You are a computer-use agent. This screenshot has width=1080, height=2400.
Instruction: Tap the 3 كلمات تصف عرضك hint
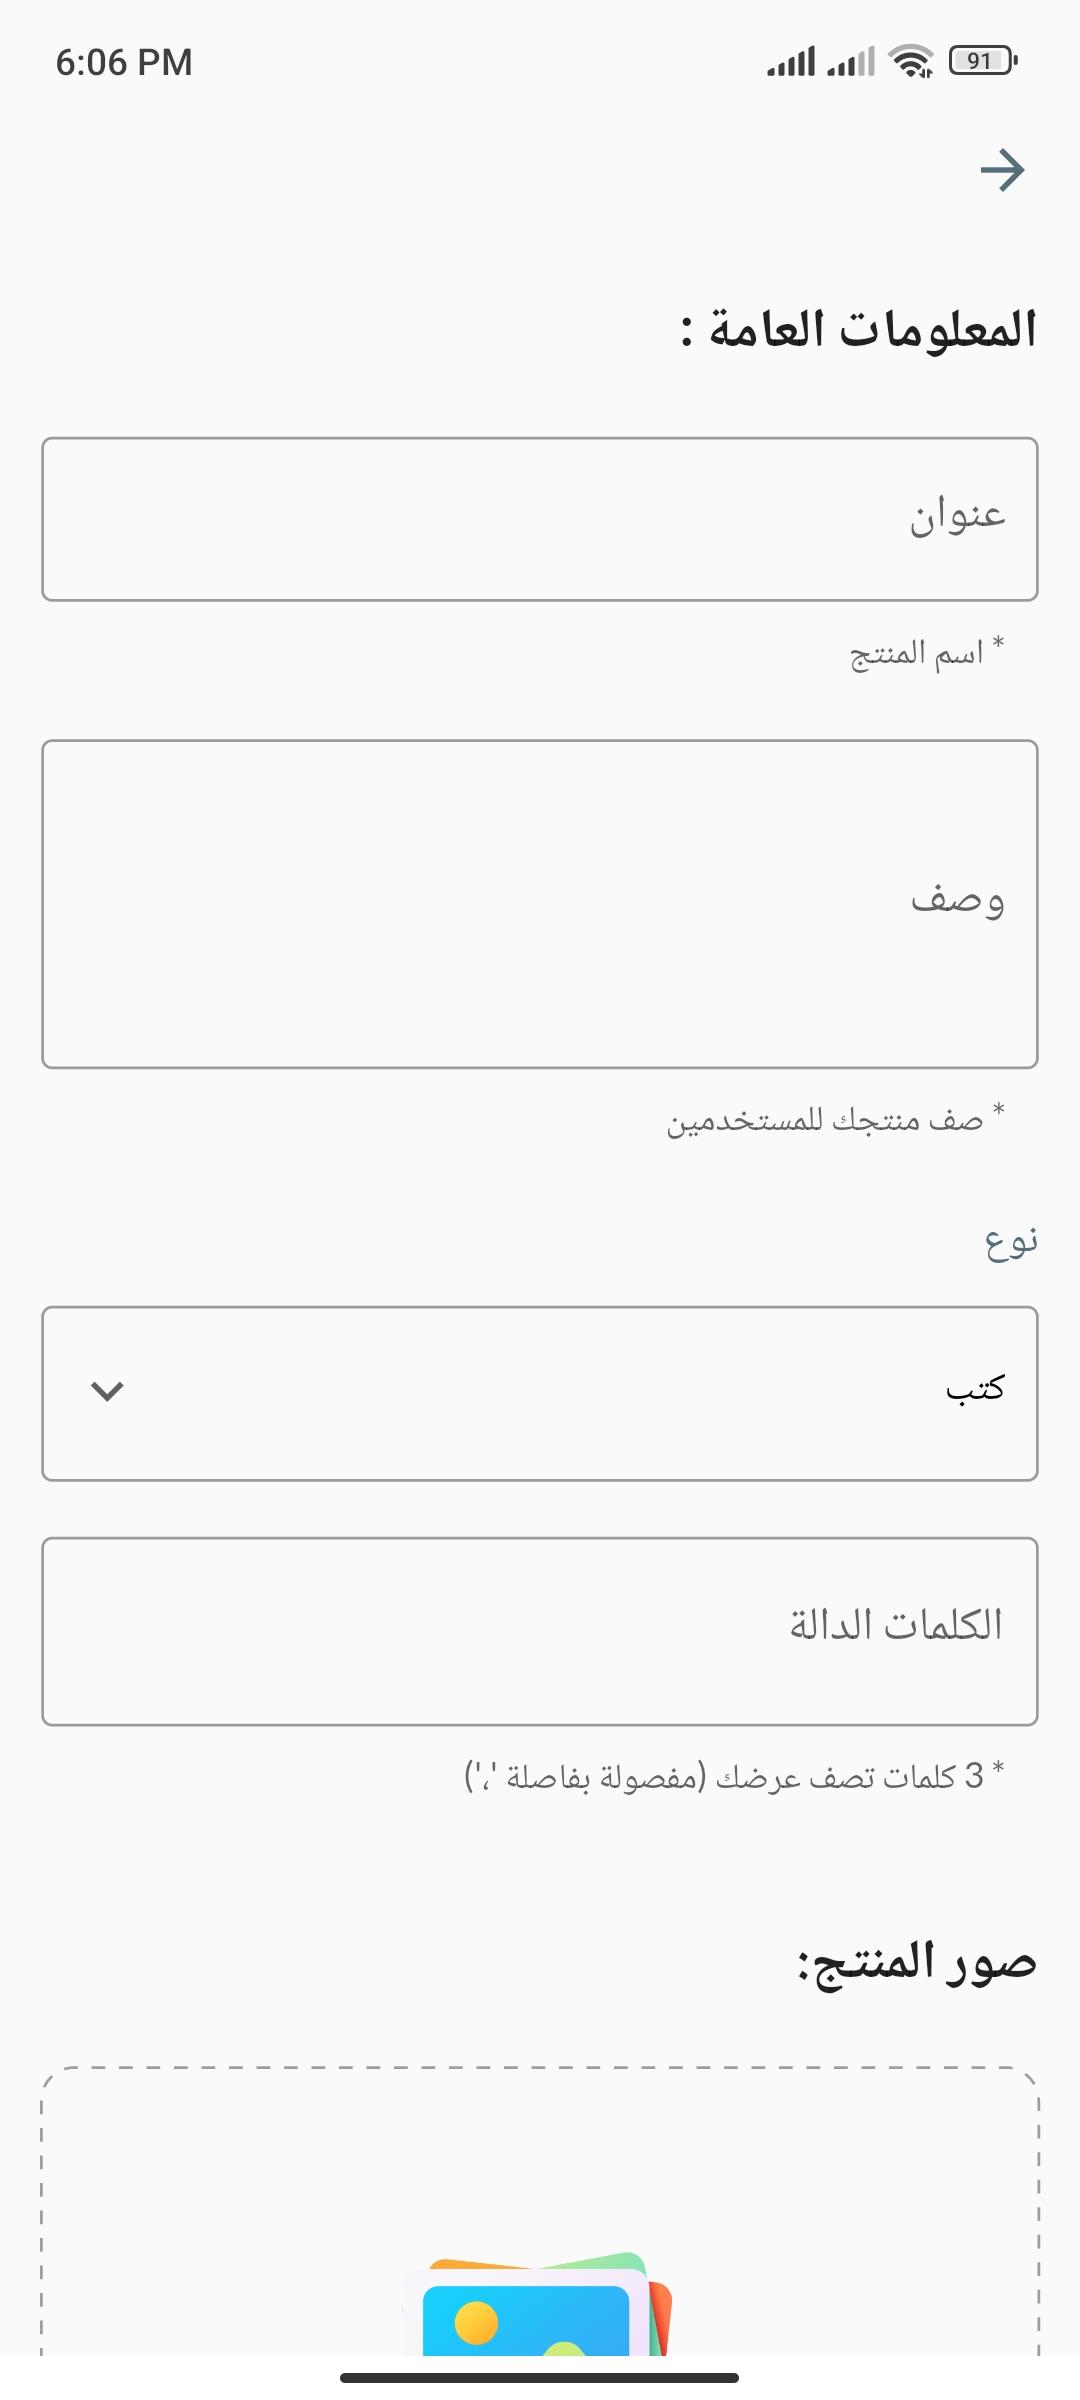pyautogui.click(x=735, y=1776)
